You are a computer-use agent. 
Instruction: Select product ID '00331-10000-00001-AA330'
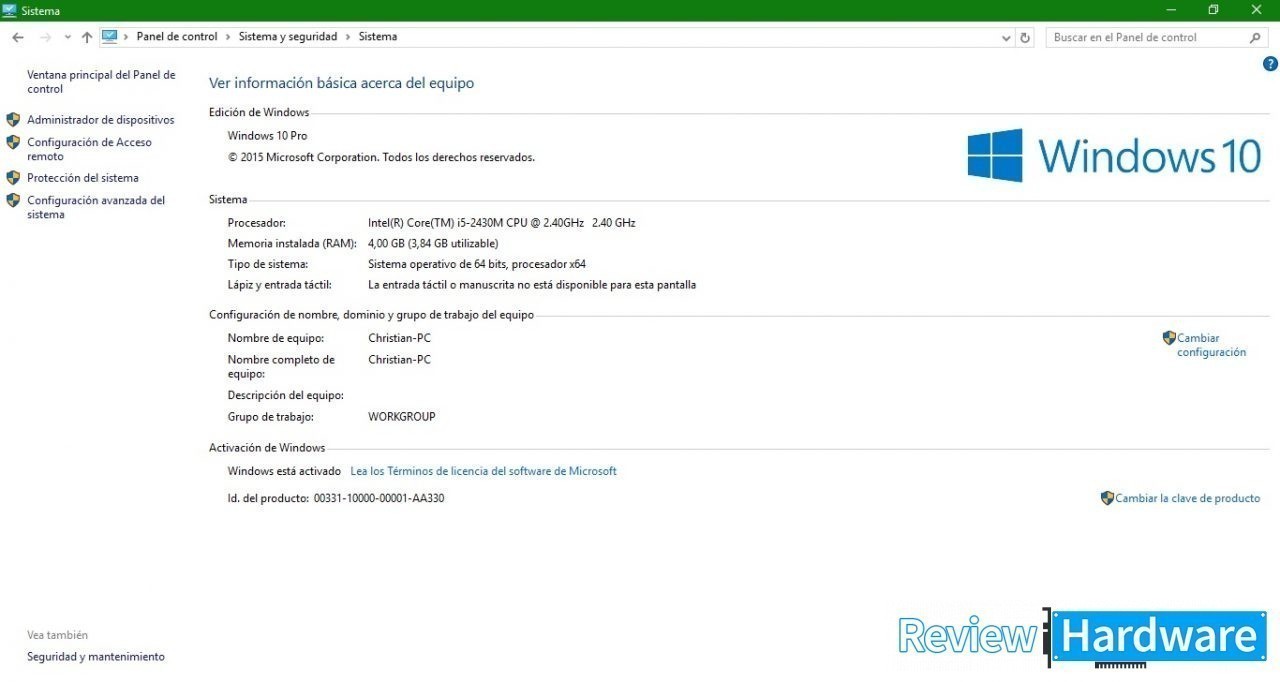coord(379,498)
